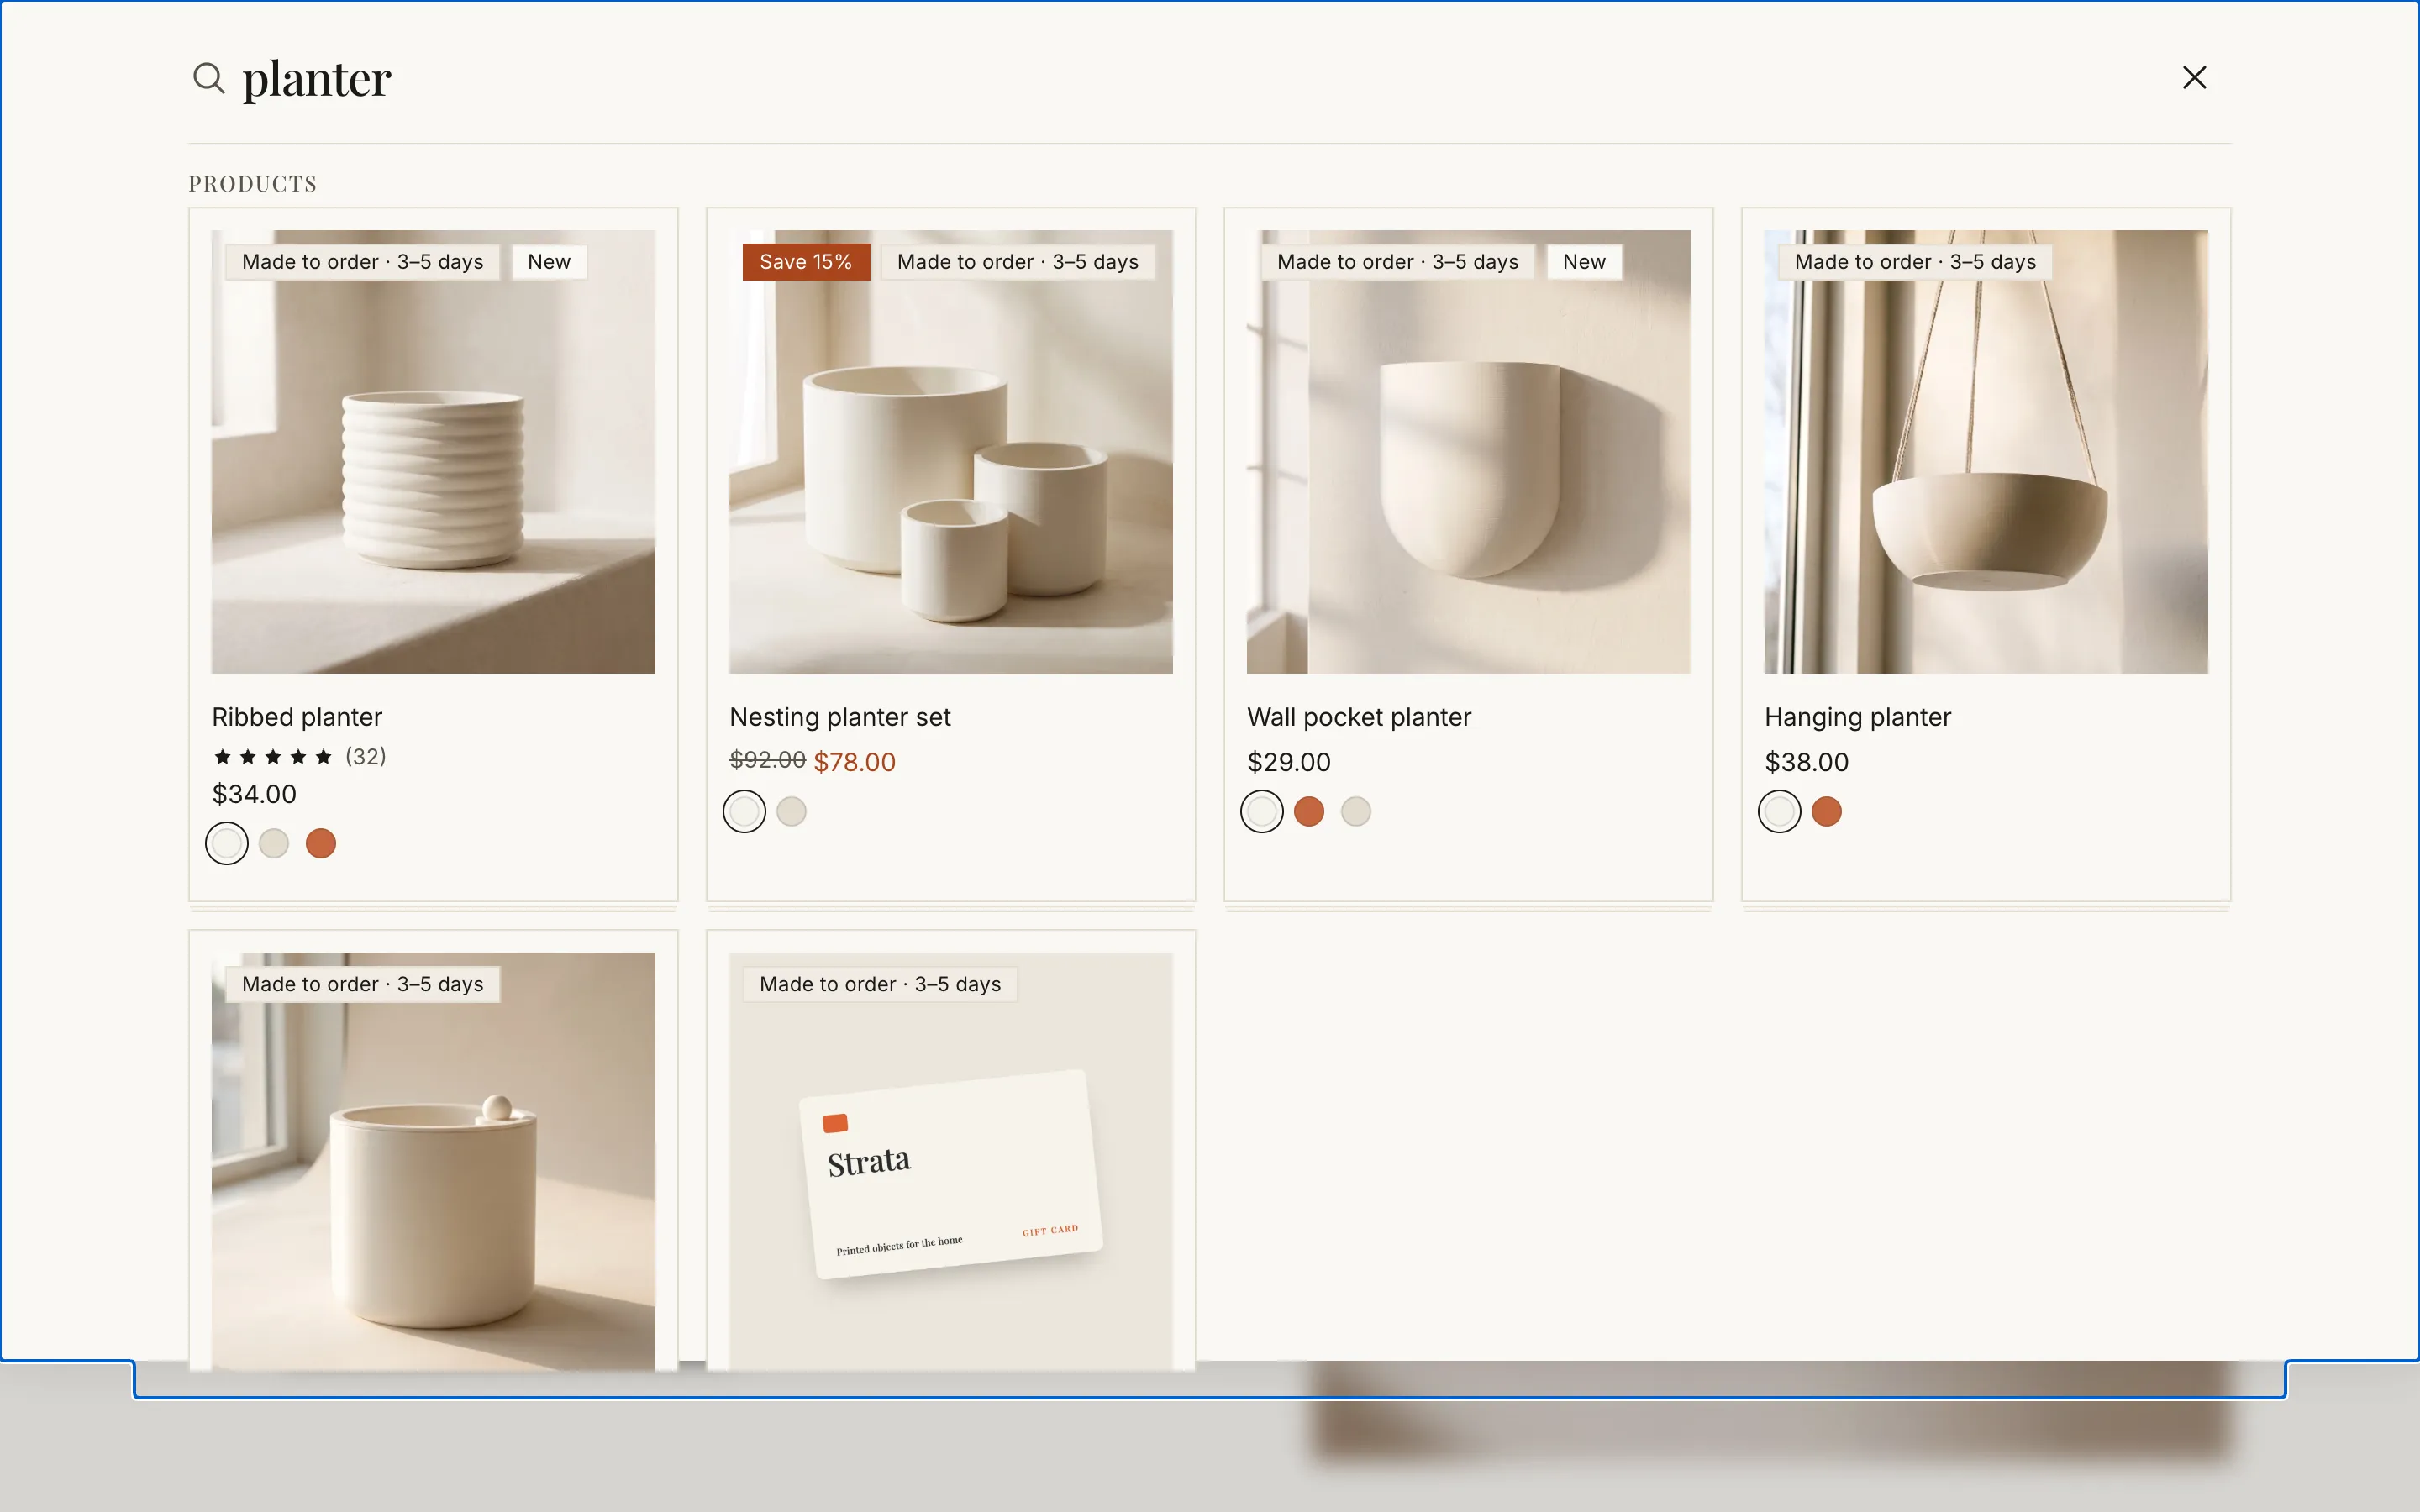Click the '$78.00' sale price
The height and width of the screenshot is (1512, 2420).
[855, 762]
